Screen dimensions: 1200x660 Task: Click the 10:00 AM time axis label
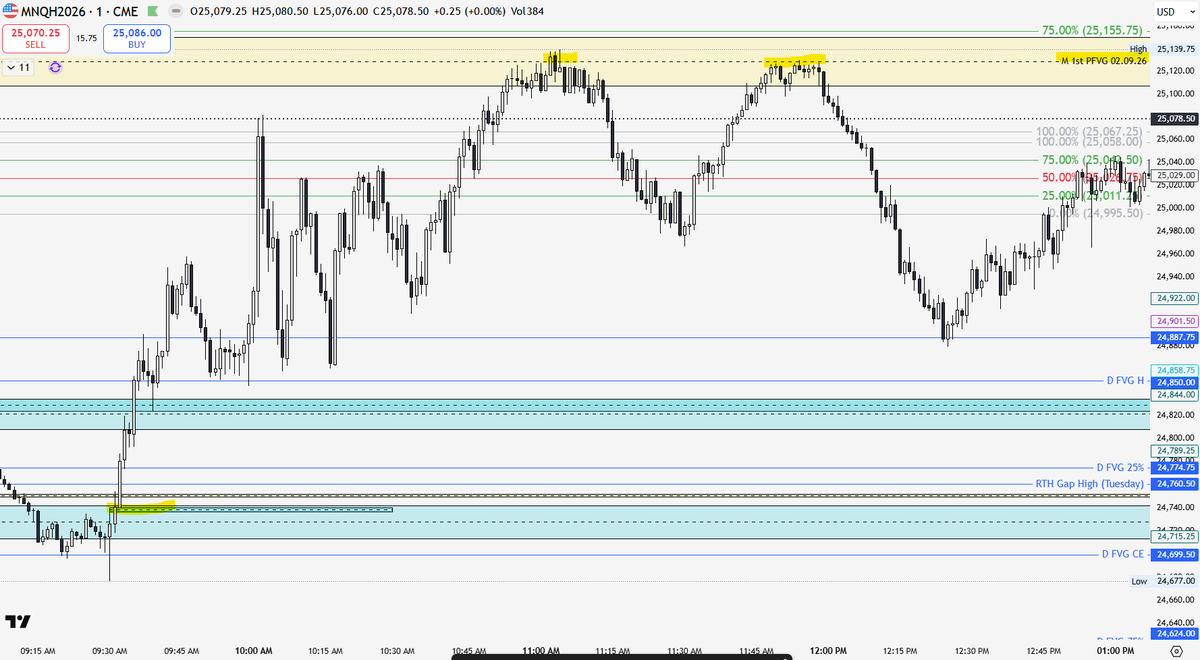pos(255,651)
